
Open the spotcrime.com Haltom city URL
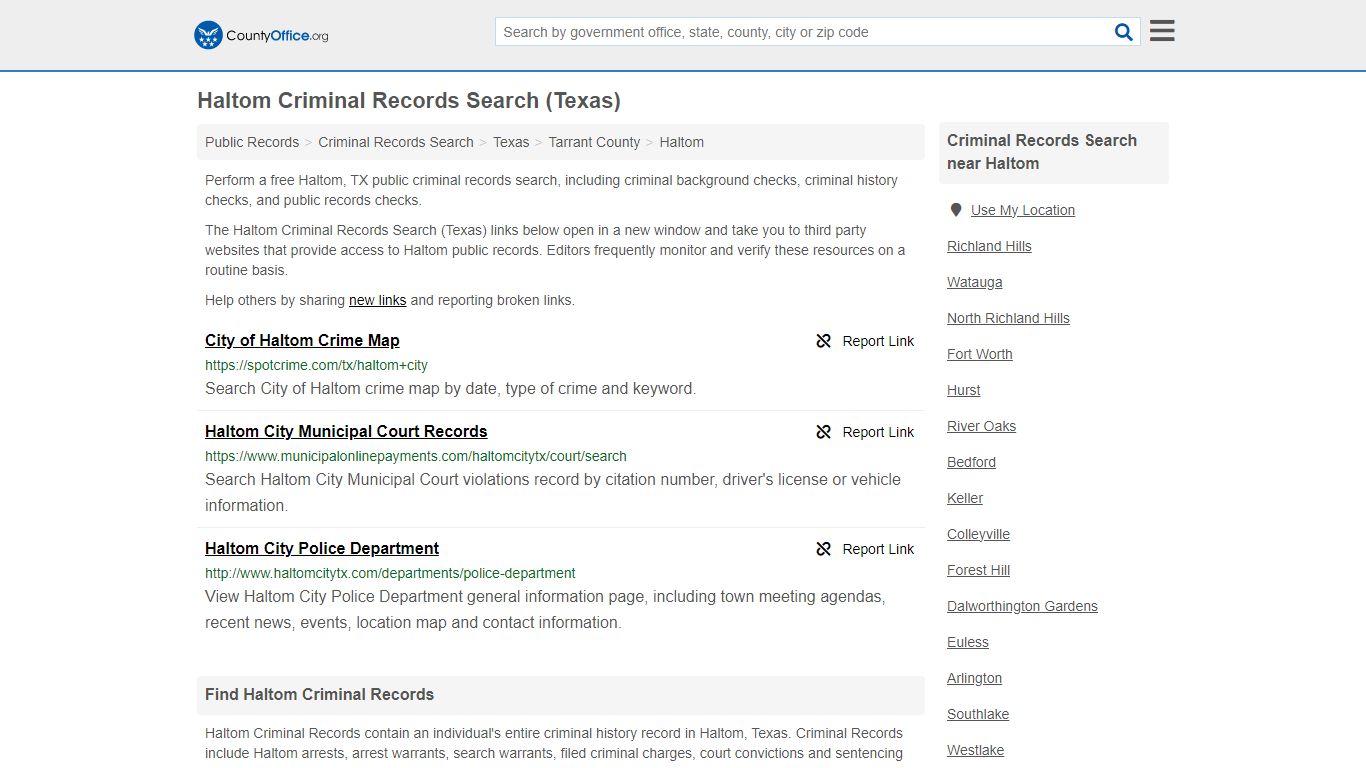316,365
